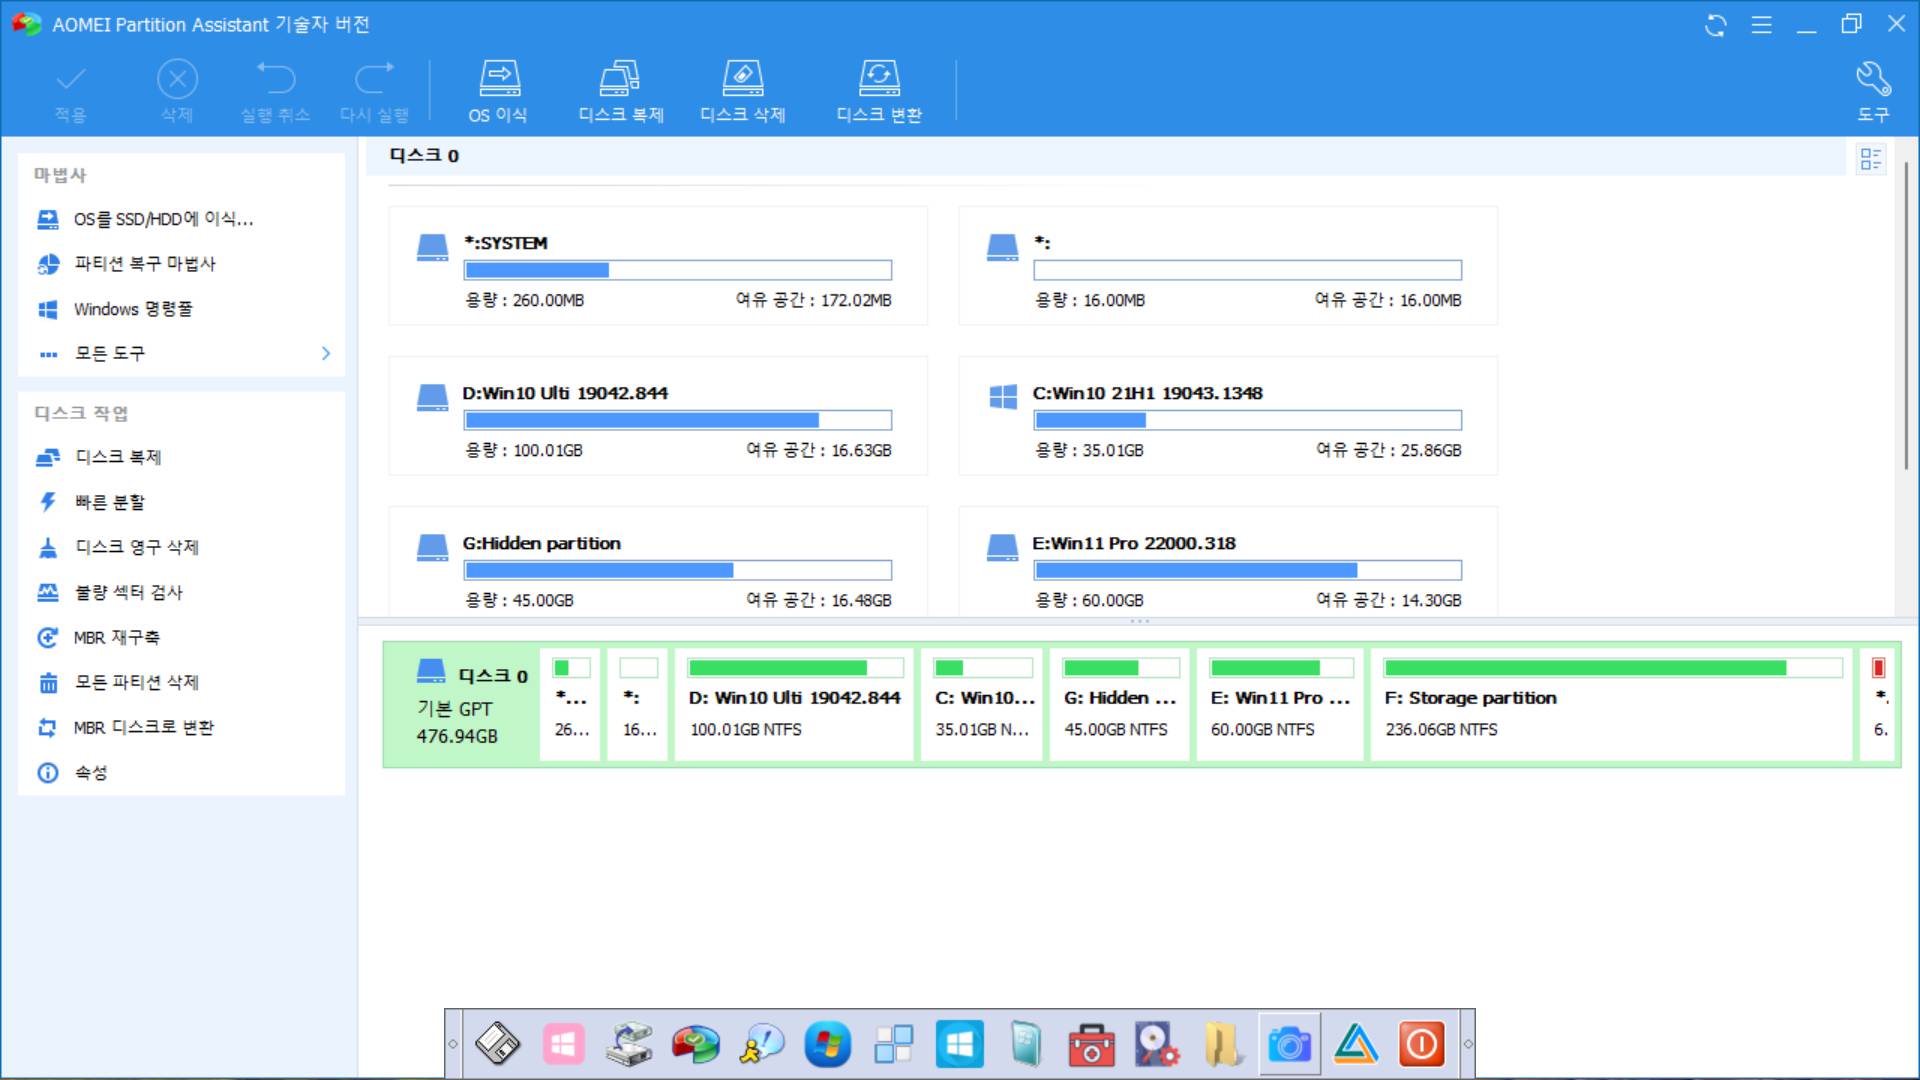
Task: Open the hamburger menu in title bar
Action: coord(1762,25)
